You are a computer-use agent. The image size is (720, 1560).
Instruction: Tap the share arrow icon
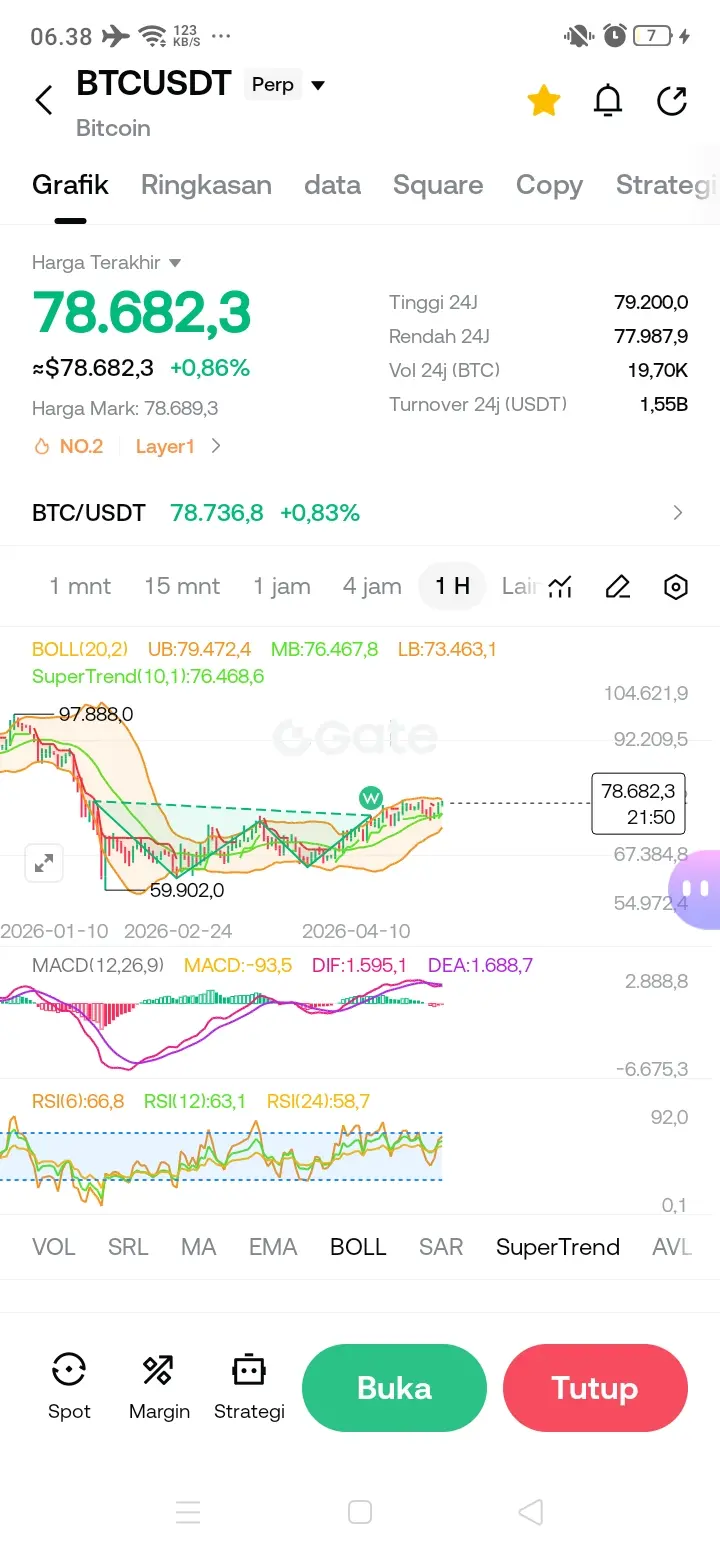pos(672,100)
